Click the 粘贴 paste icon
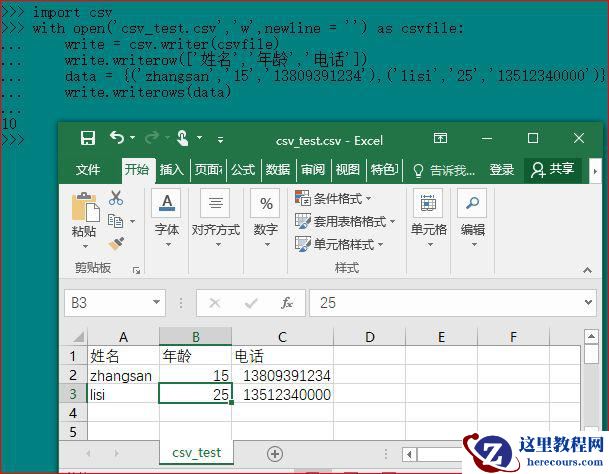 pyautogui.click(x=85, y=206)
